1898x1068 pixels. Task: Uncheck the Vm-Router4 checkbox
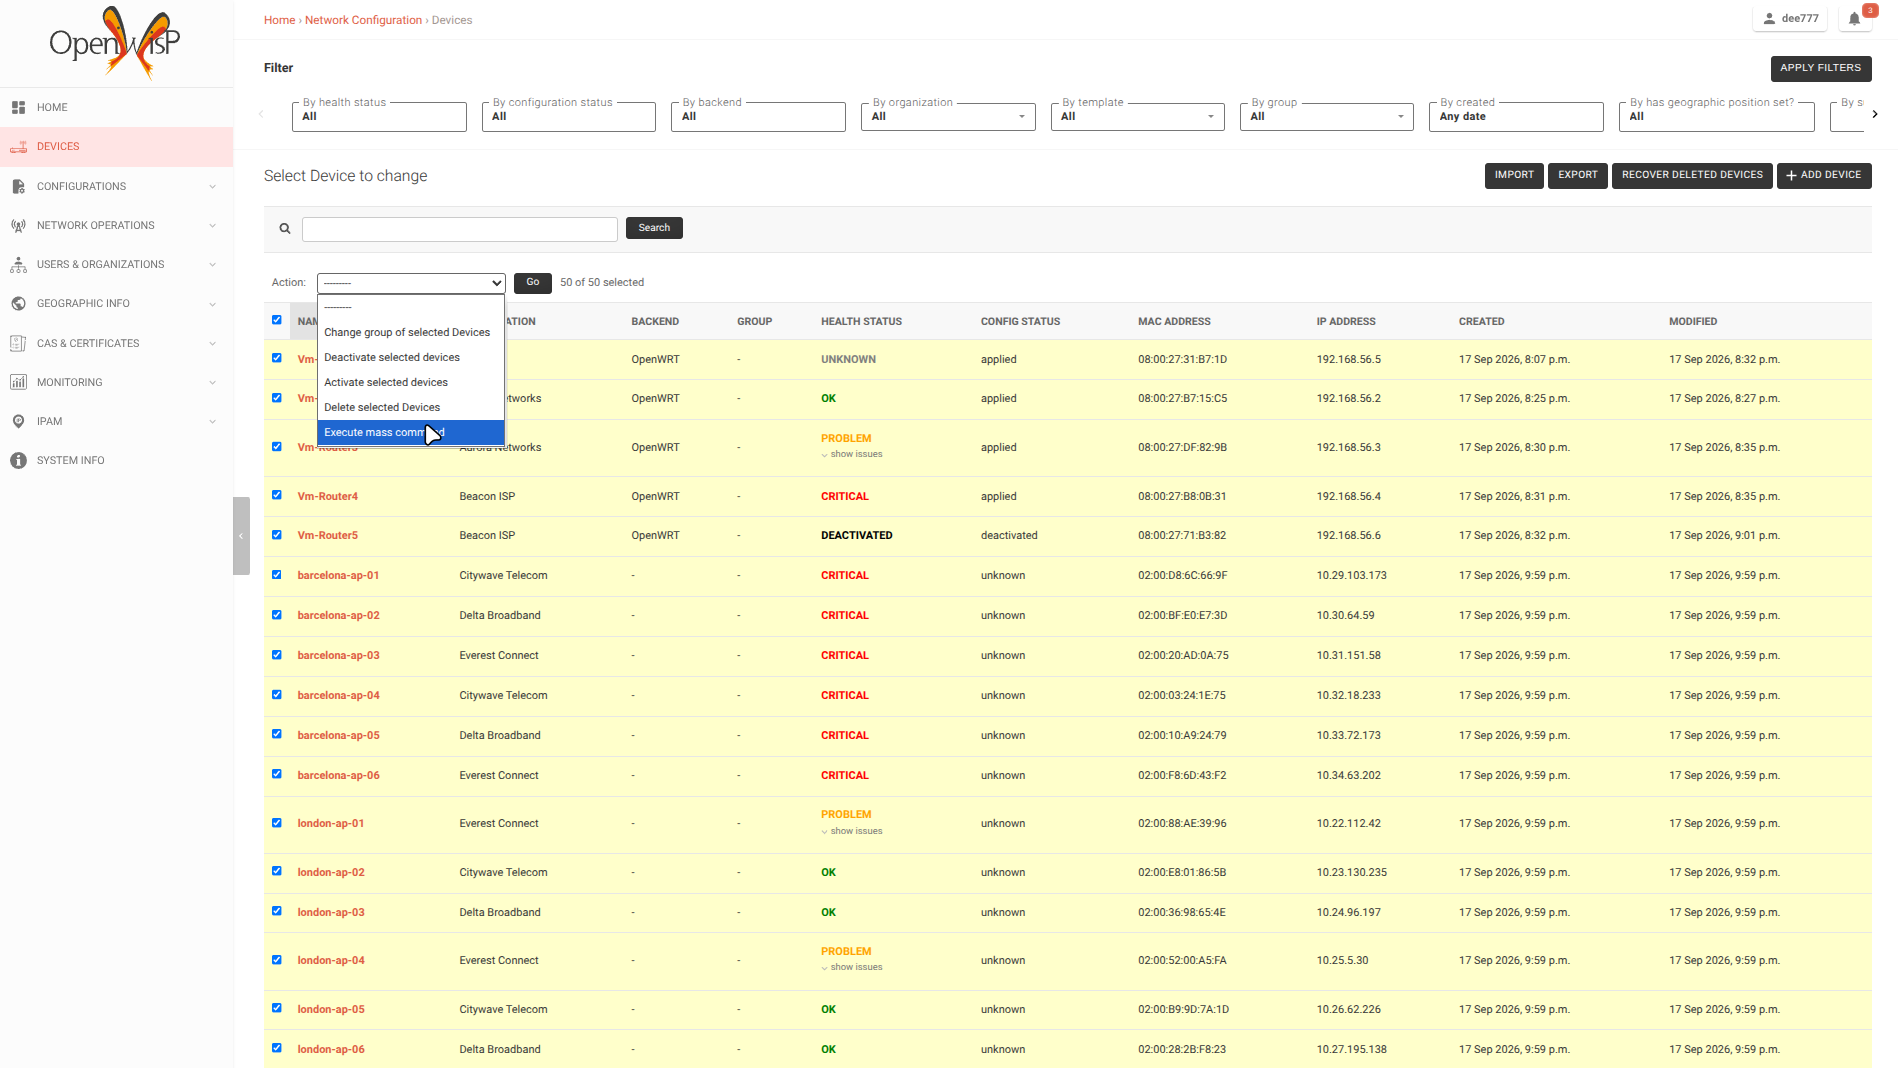click(x=277, y=495)
